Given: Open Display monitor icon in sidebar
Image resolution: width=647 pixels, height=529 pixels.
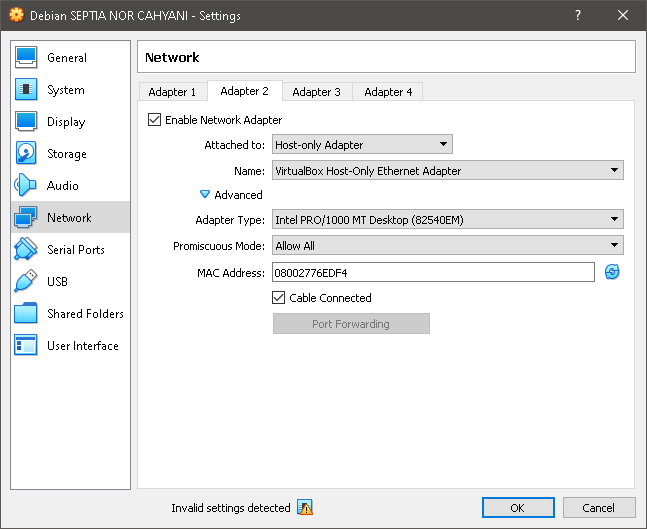Looking at the screenshot, I should pos(26,121).
